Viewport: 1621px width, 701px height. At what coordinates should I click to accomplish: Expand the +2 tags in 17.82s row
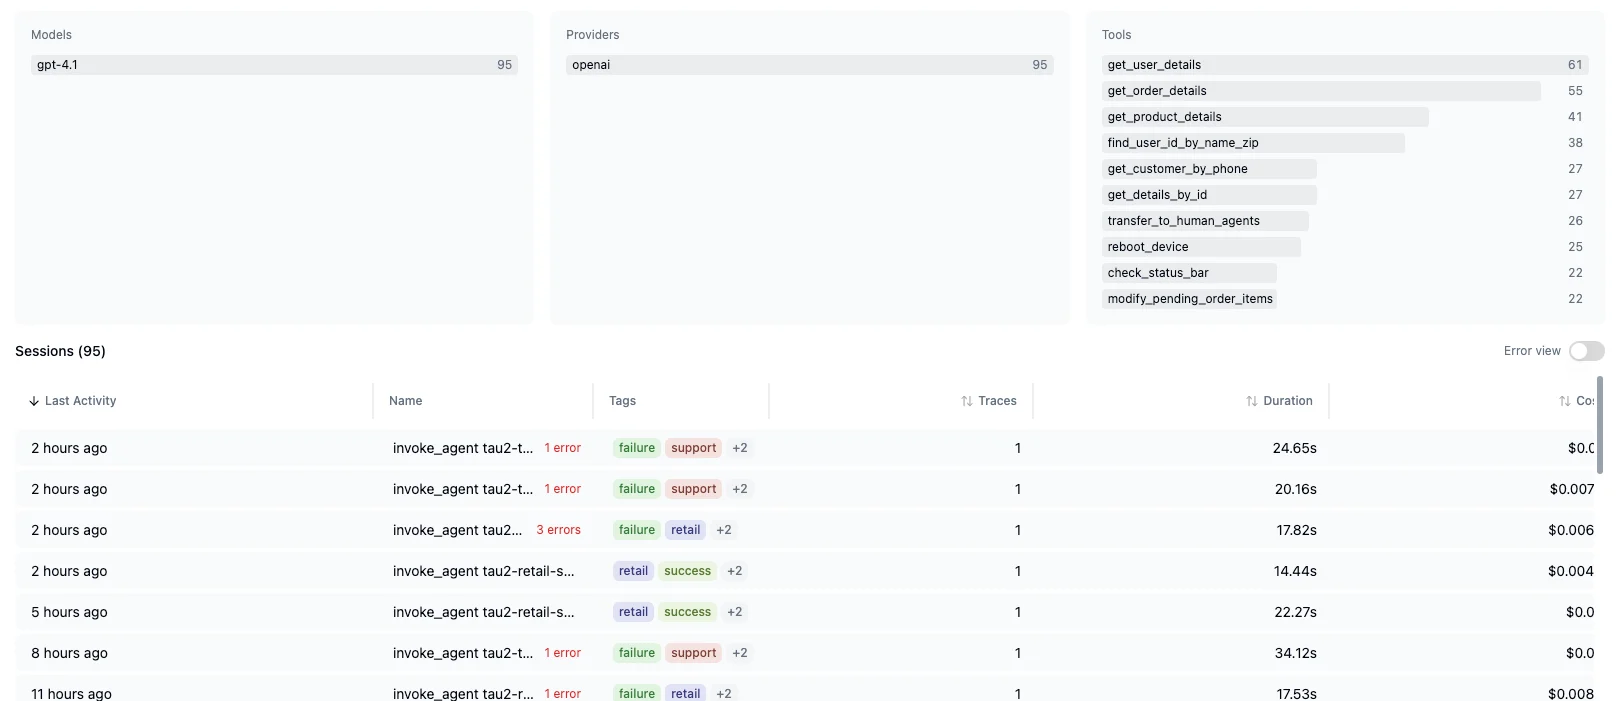(x=724, y=530)
